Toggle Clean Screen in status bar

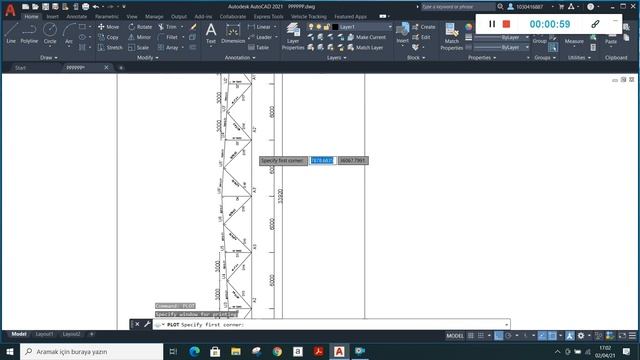point(622,336)
